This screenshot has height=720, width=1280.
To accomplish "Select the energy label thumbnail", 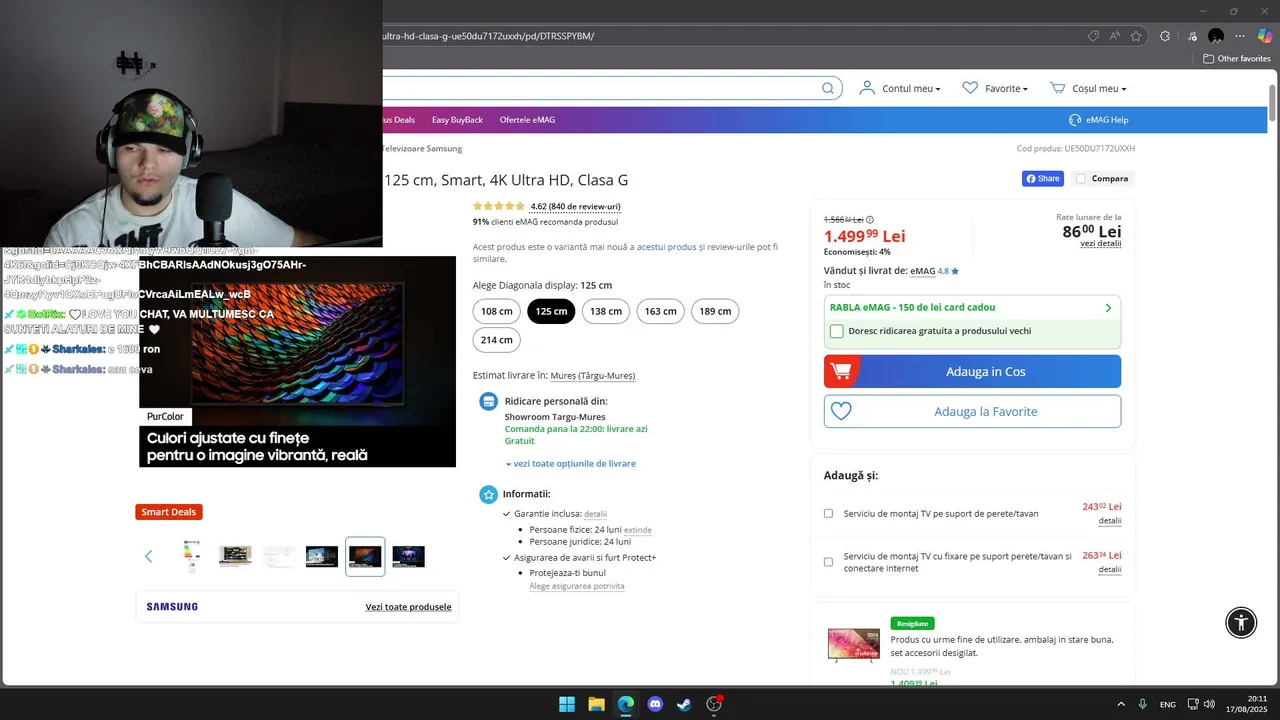I will tap(192, 556).
